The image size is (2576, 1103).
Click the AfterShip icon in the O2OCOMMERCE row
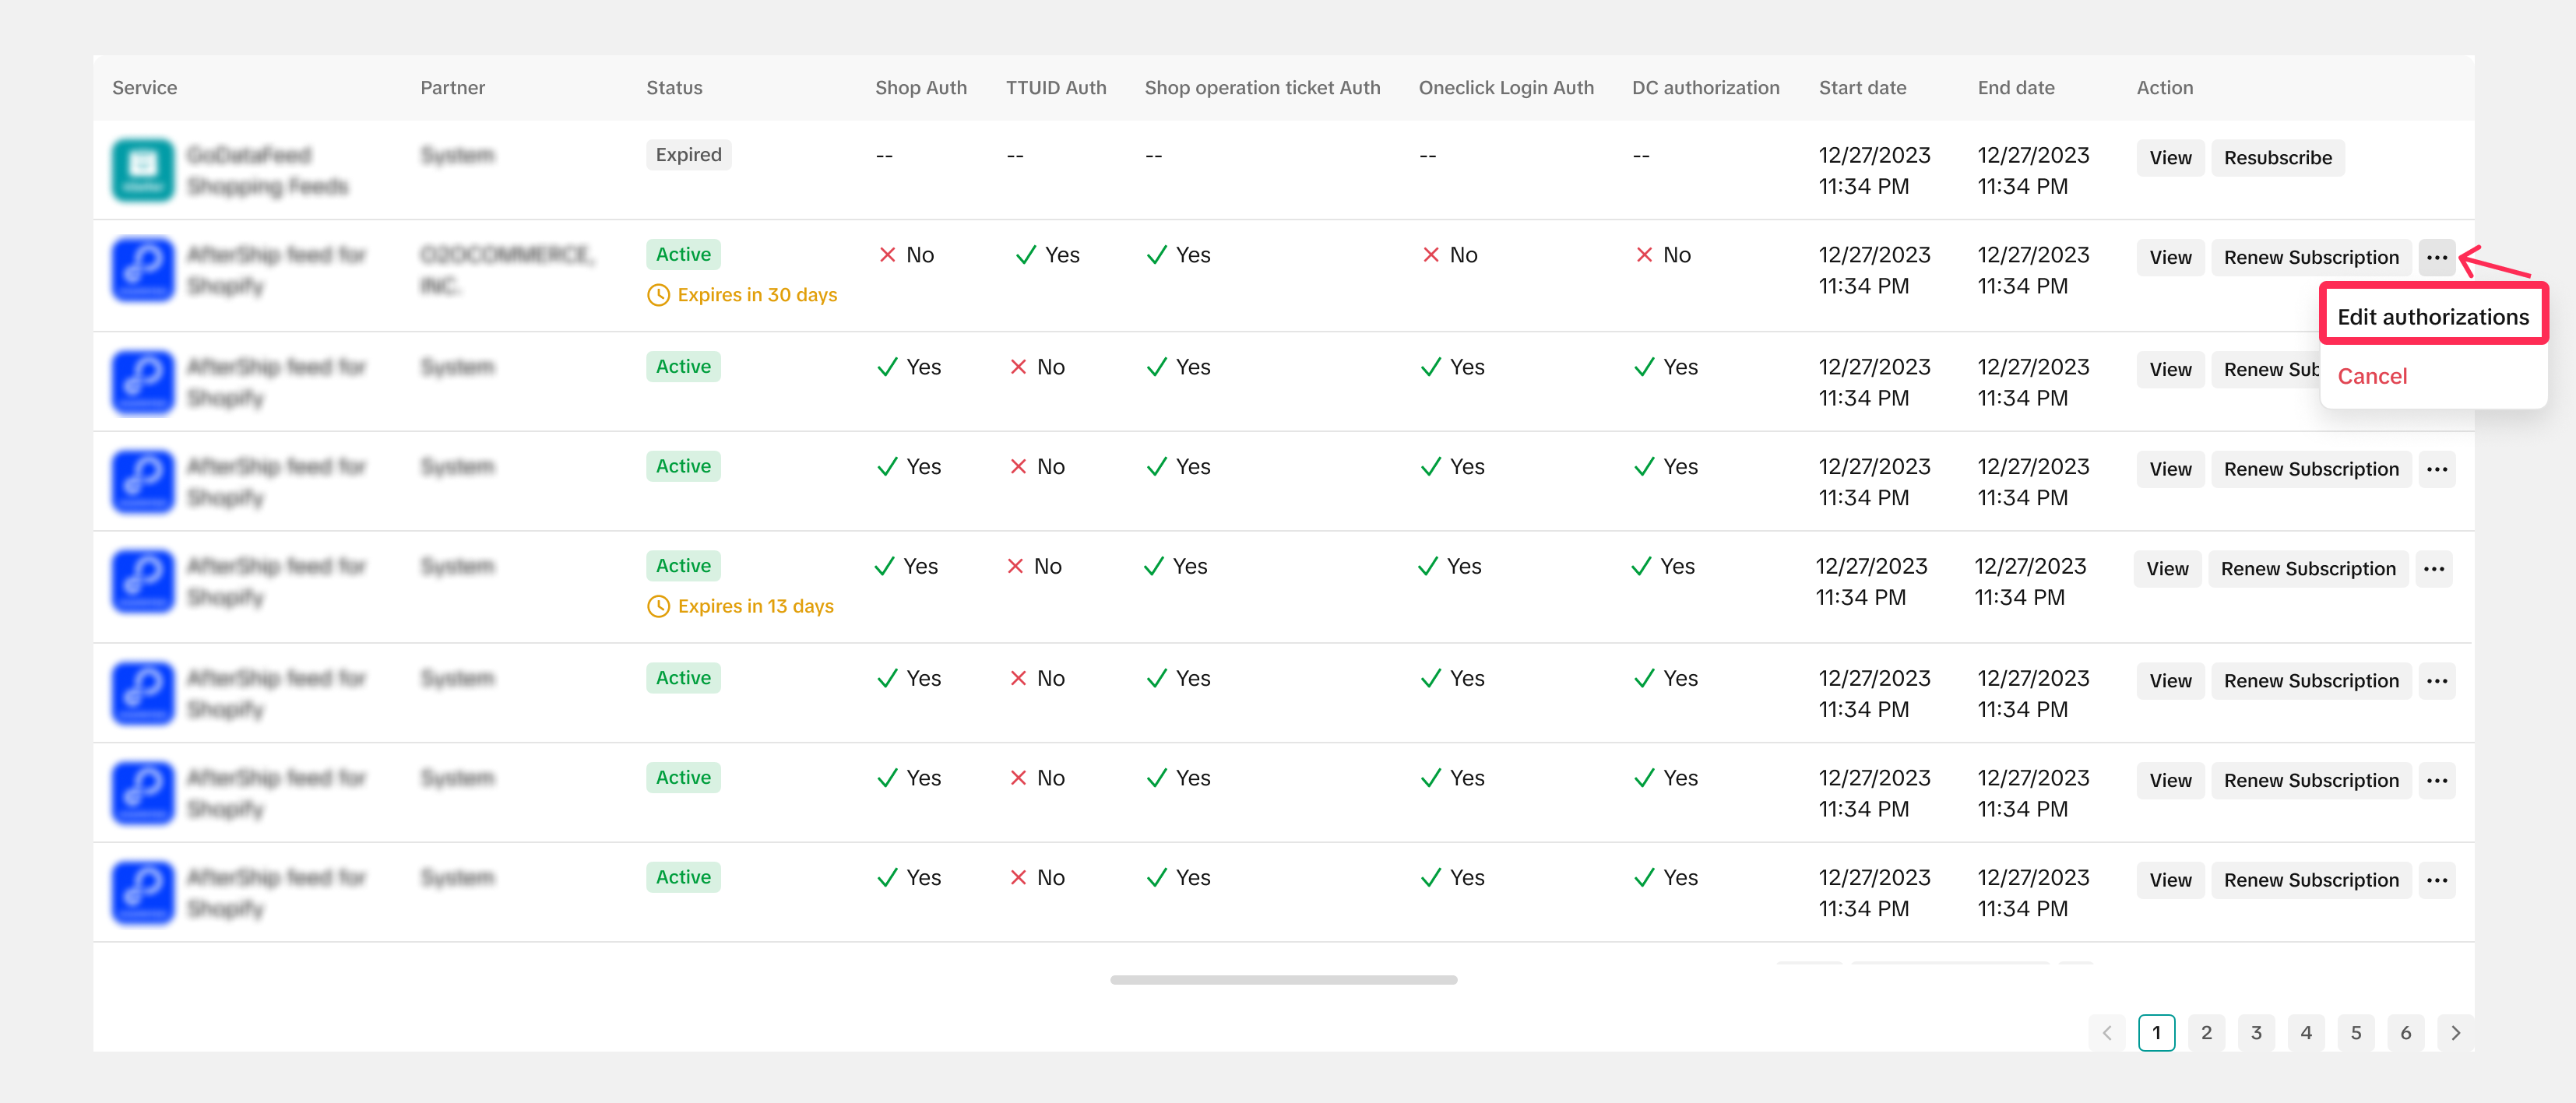click(143, 270)
